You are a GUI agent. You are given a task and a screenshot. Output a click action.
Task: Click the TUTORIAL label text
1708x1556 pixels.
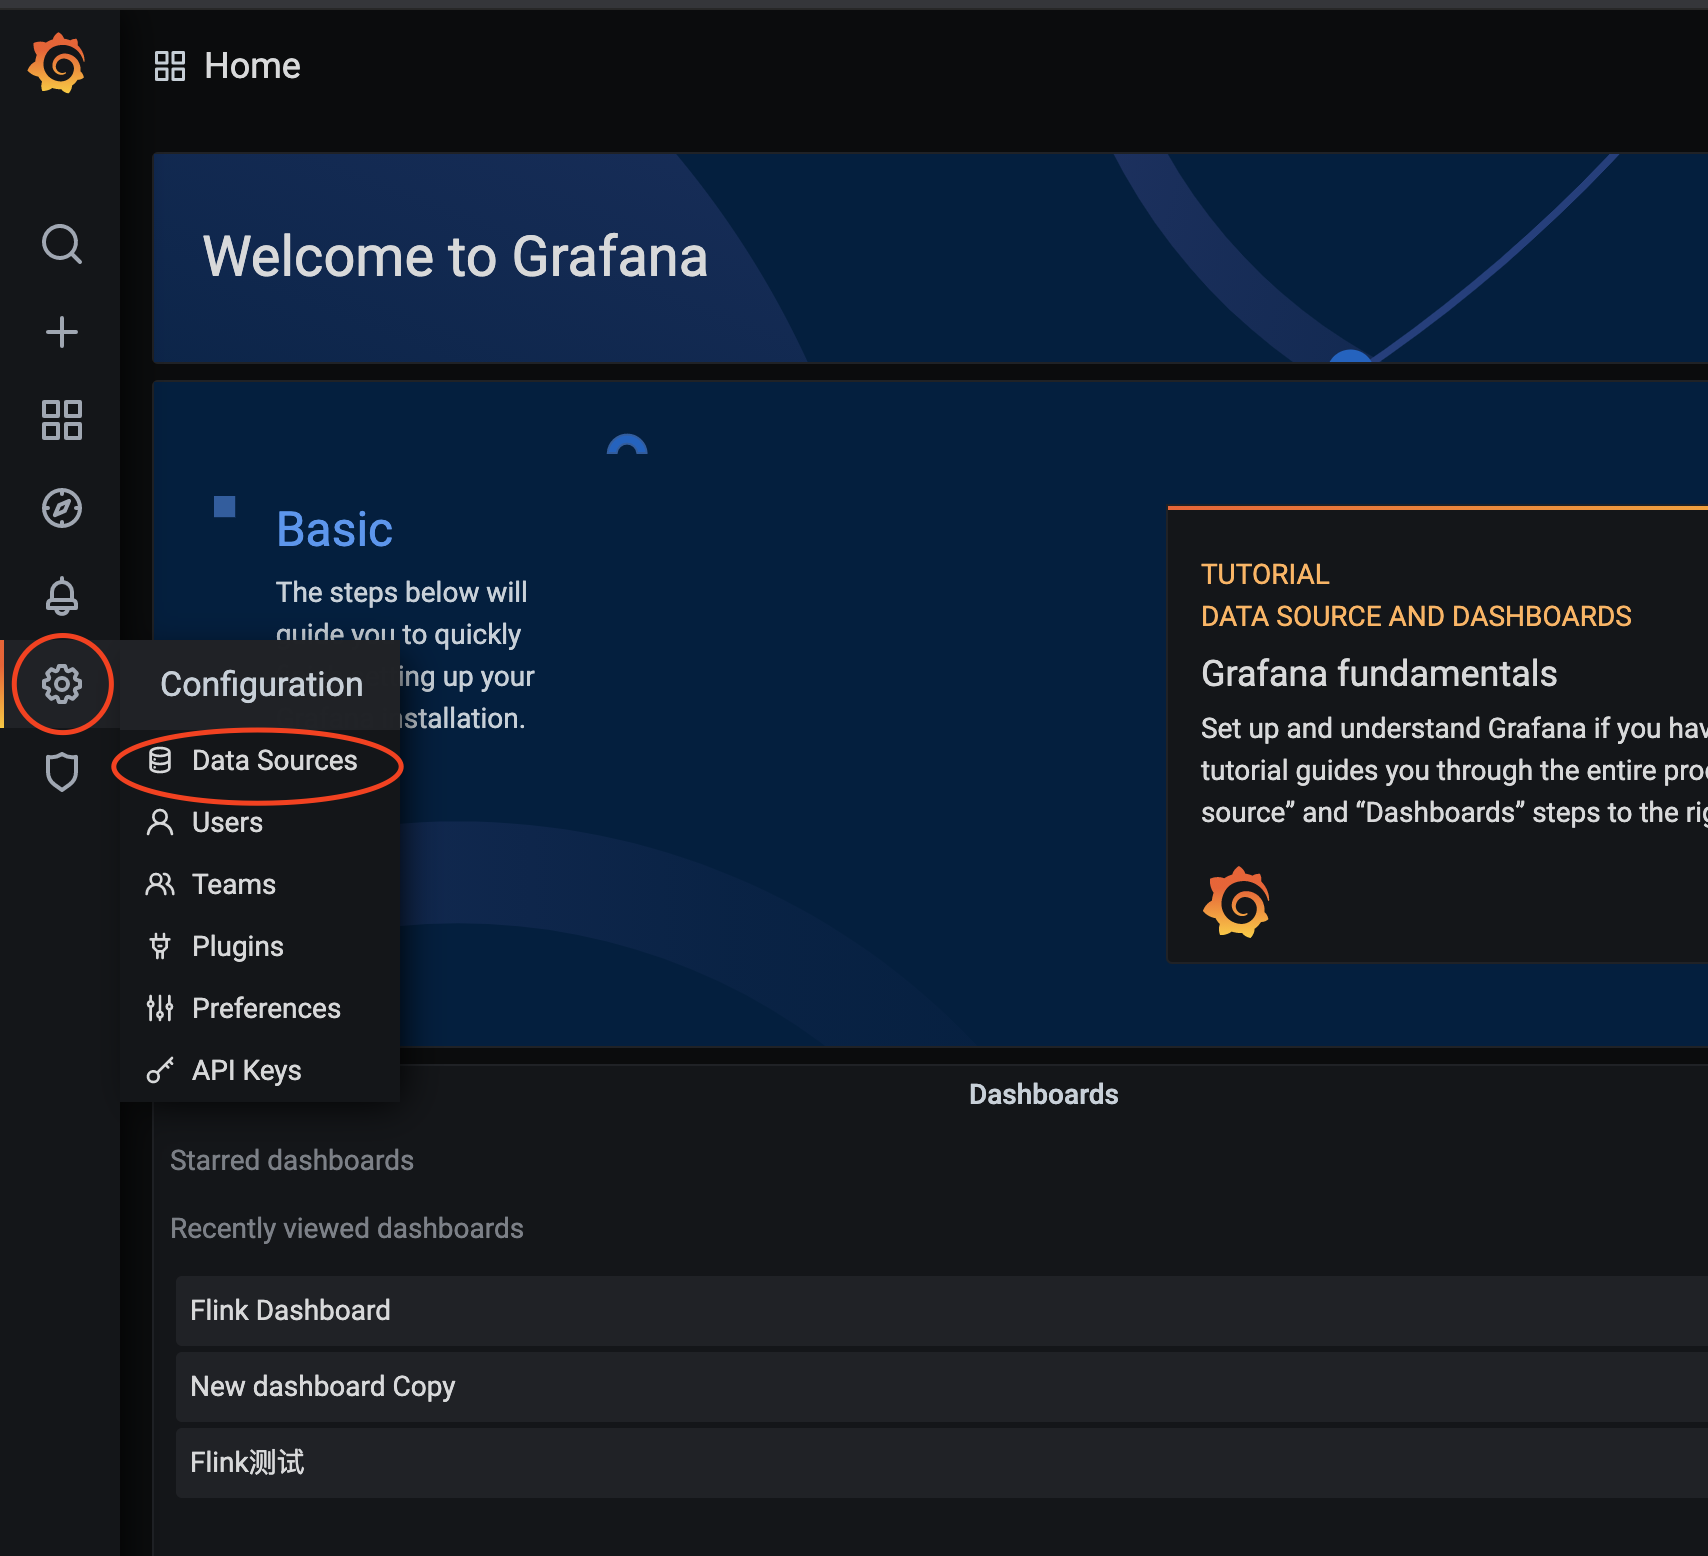click(x=1265, y=574)
